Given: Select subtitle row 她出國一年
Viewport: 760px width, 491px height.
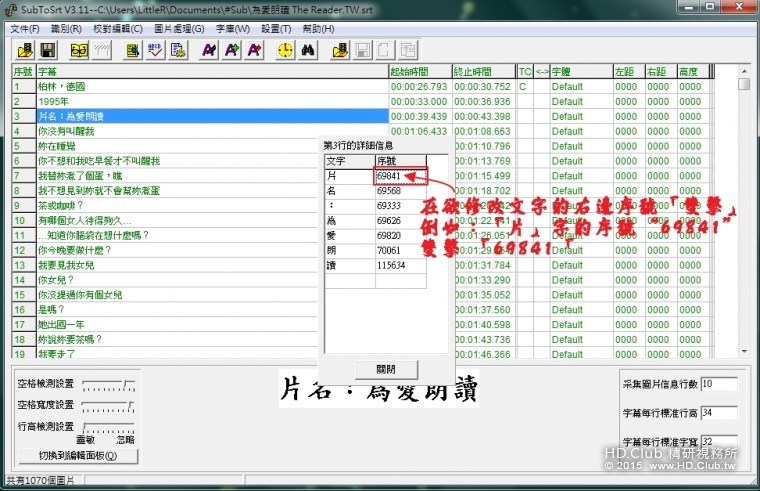Looking at the screenshot, I should 177,324.
